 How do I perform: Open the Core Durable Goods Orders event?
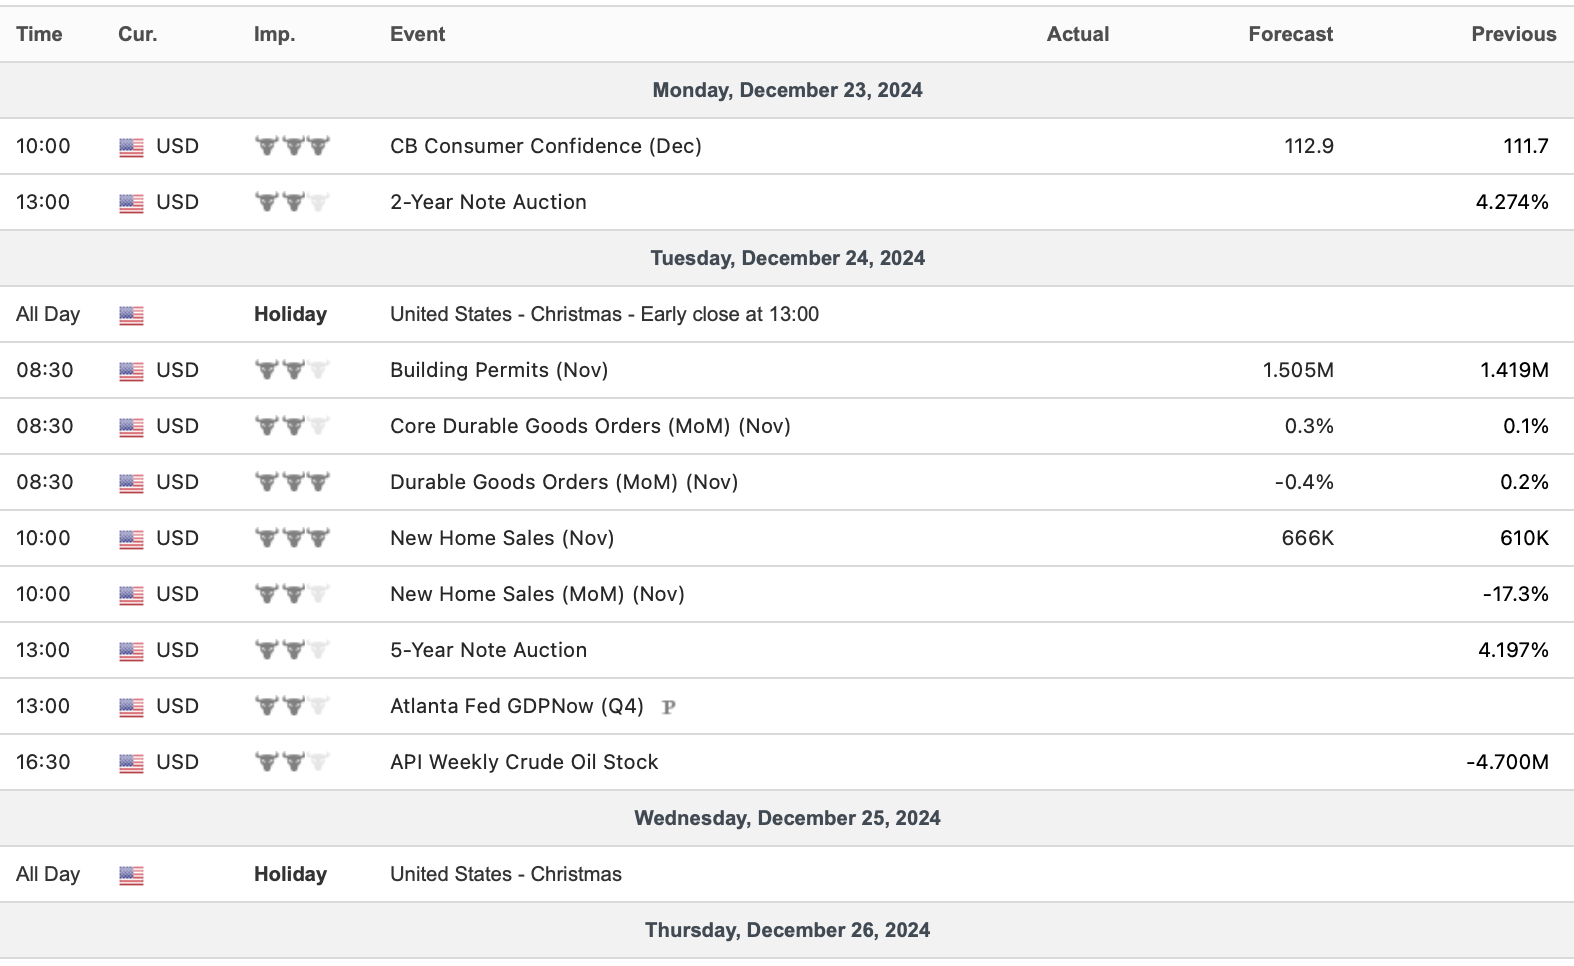(590, 426)
